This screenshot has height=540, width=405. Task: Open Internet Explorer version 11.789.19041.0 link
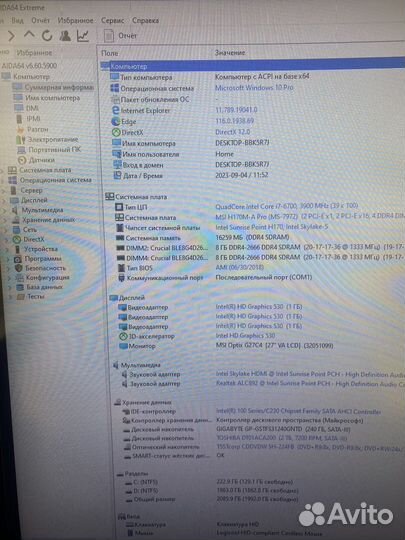click(x=236, y=110)
